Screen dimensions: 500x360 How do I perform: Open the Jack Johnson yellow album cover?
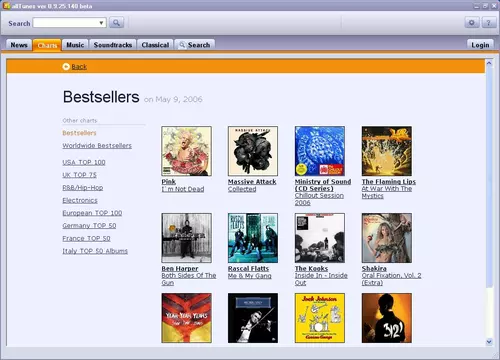(x=320, y=318)
